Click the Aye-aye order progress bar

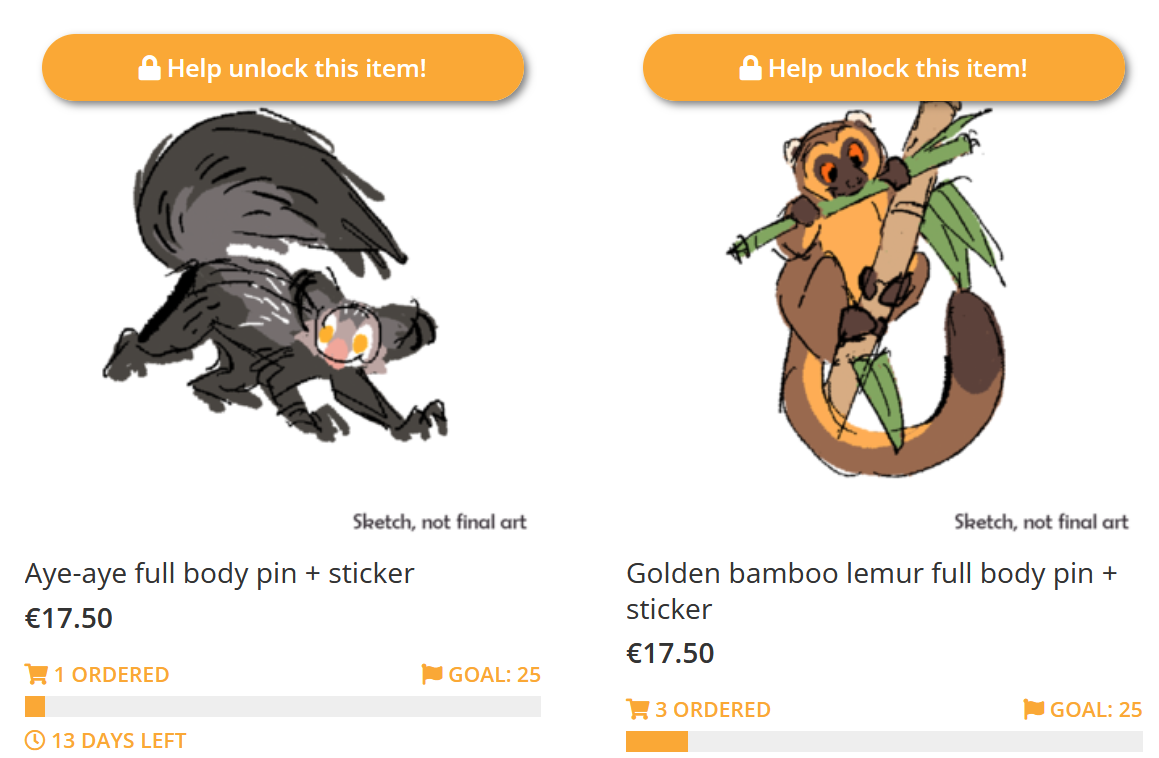tap(283, 707)
